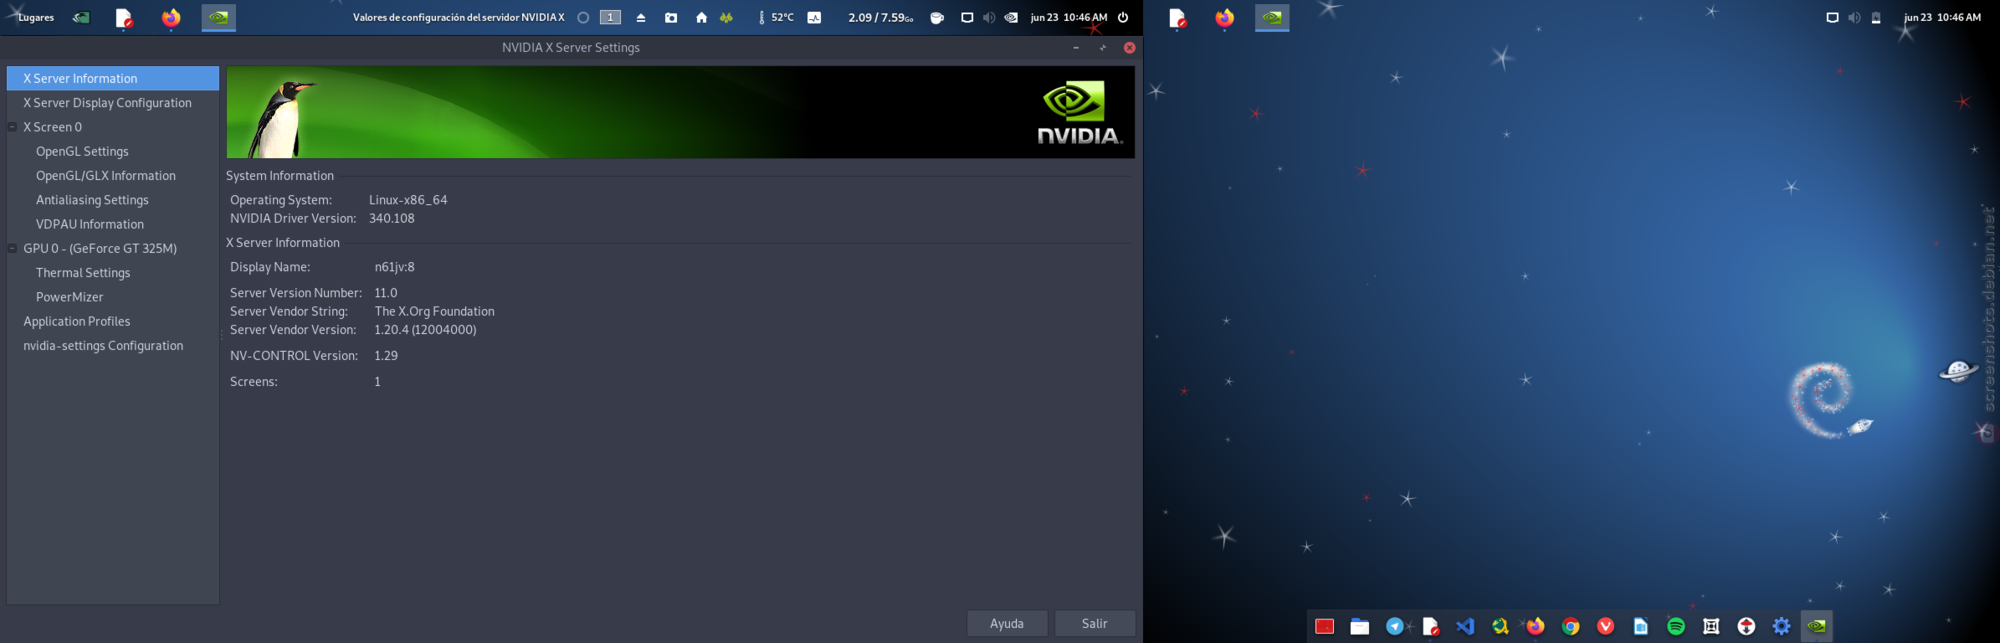Select the X Screen 0 entry

pos(53,127)
